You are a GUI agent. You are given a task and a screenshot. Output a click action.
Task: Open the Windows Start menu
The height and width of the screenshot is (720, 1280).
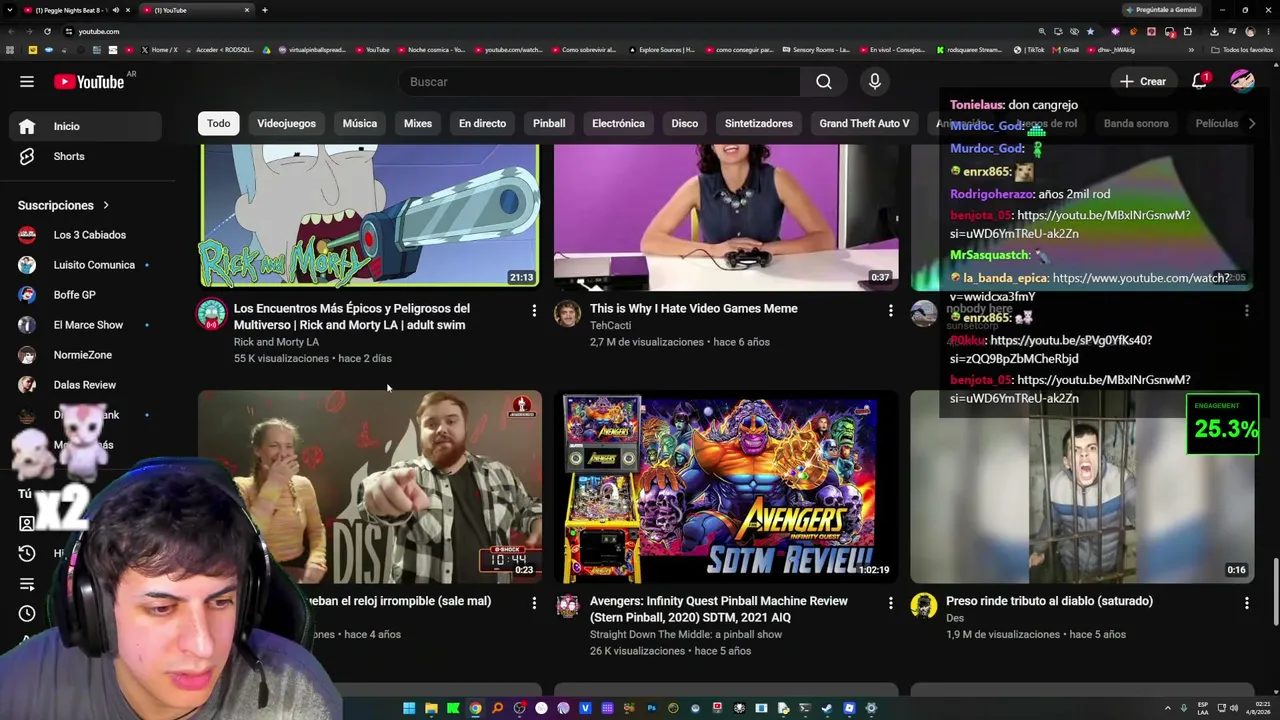point(409,708)
